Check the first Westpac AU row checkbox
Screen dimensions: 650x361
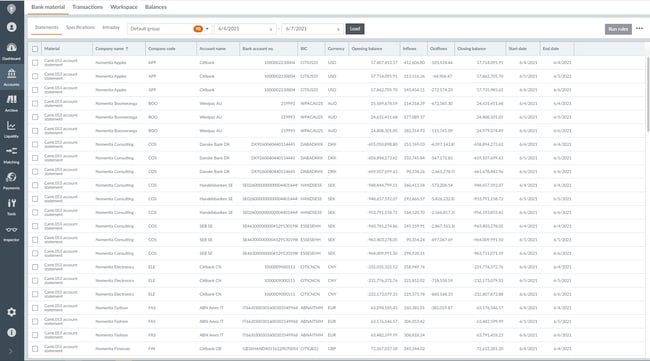35,104
